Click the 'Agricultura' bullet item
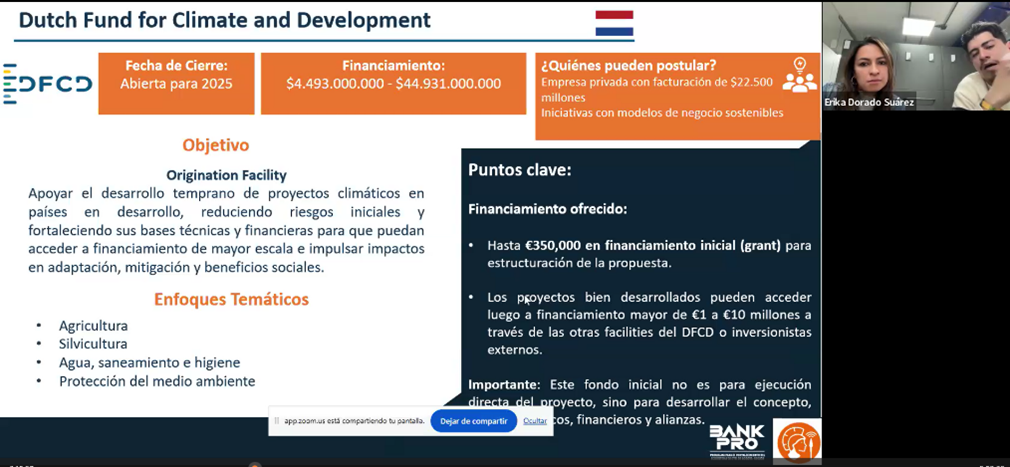 tap(93, 326)
